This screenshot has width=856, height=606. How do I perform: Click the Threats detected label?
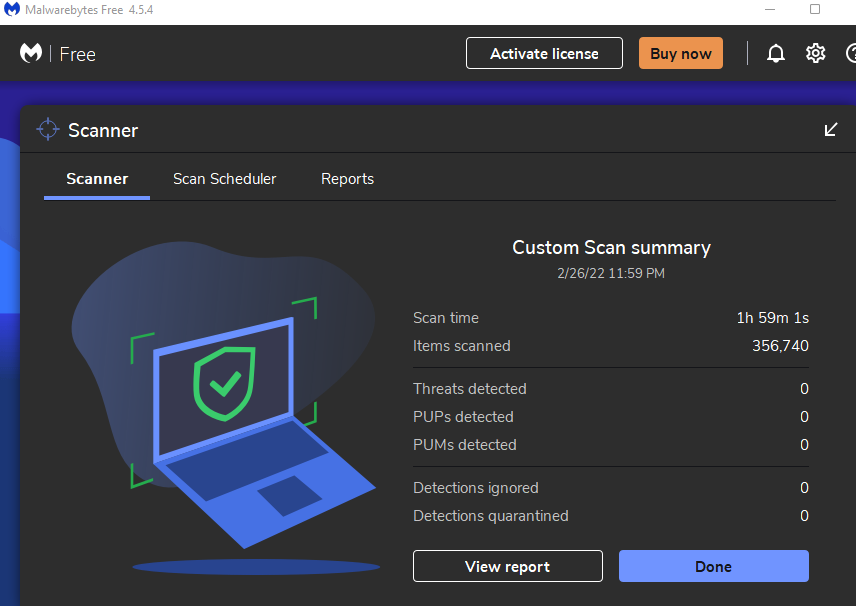(x=469, y=389)
